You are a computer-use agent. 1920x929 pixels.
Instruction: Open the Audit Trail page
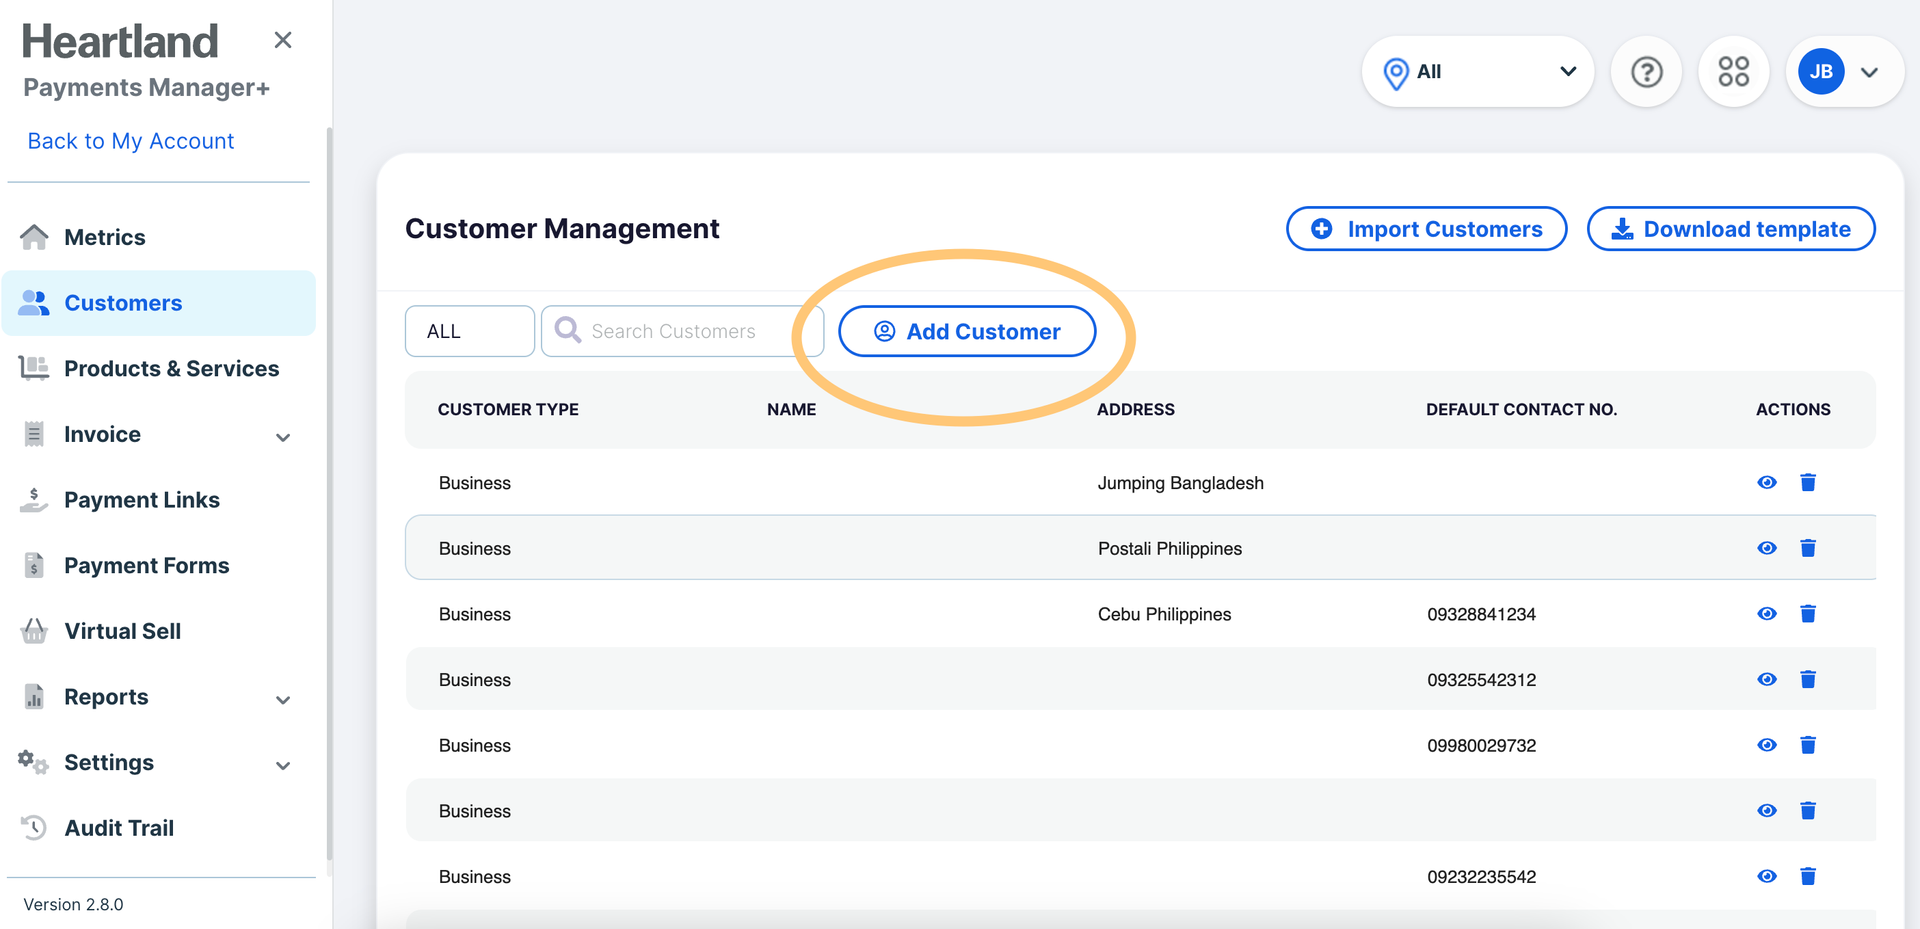[x=119, y=828]
